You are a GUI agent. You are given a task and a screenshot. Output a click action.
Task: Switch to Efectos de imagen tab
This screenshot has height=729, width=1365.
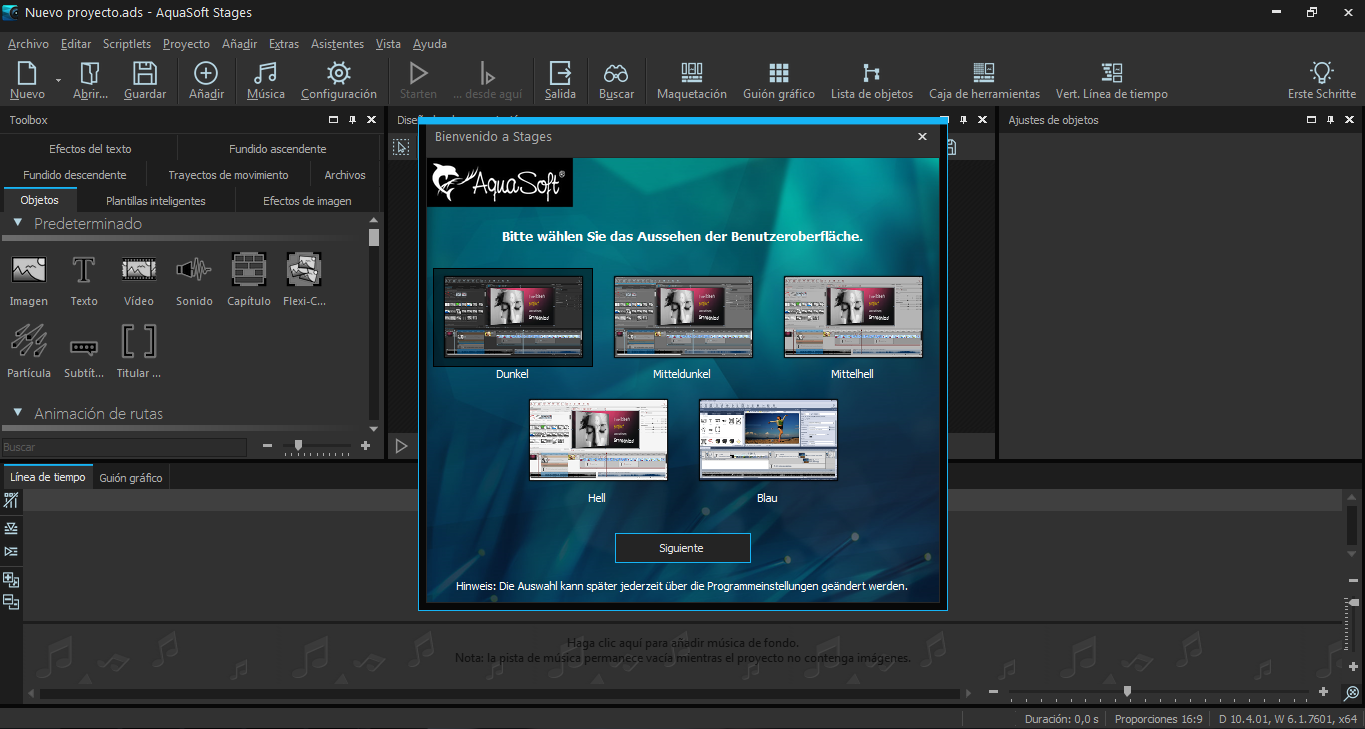tap(307, 201)
